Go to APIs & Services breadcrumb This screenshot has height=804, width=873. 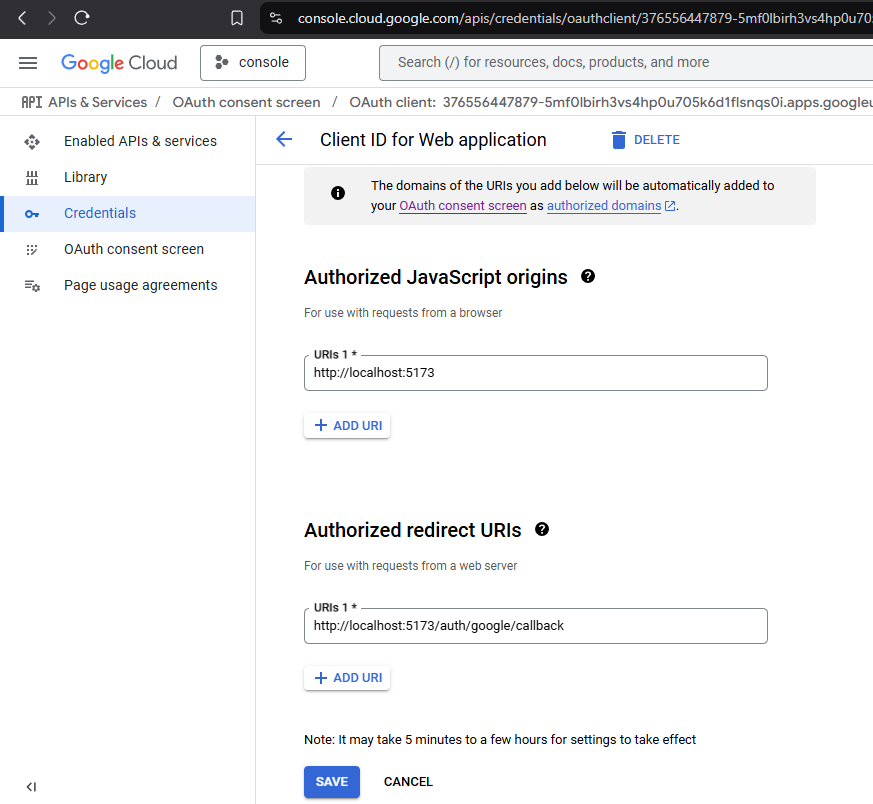pyautogui.click(x=97, y=102)
